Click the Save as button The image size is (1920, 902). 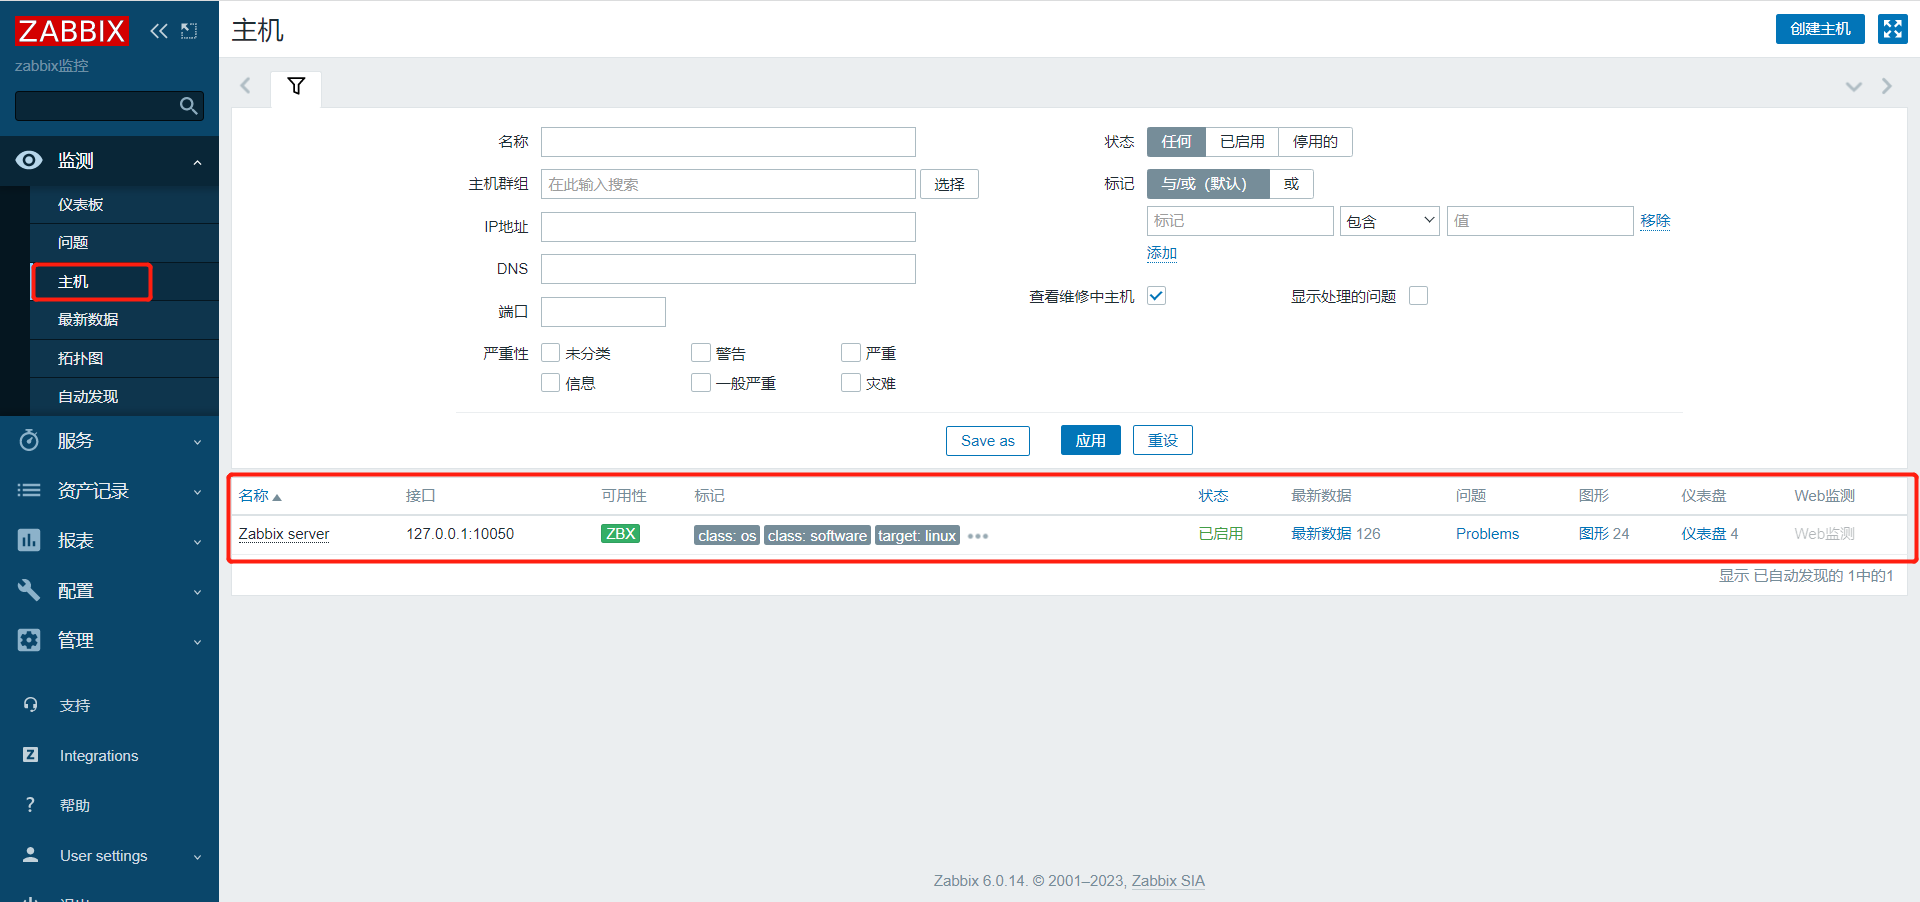(x=988, y=440)
